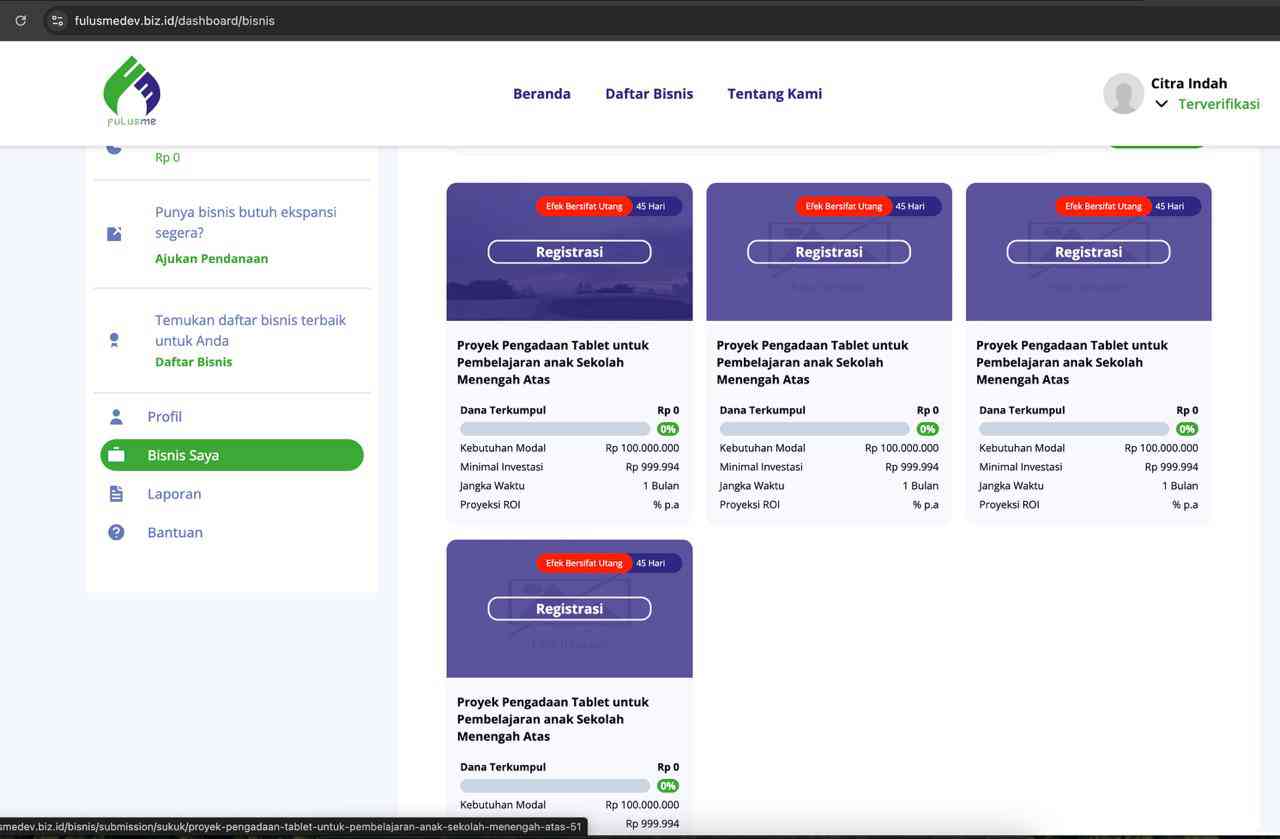Viewport: 1280px width, 839px height.
Task: Expand the Terverifikasi account chevron
Action: tap(1161, 104)
